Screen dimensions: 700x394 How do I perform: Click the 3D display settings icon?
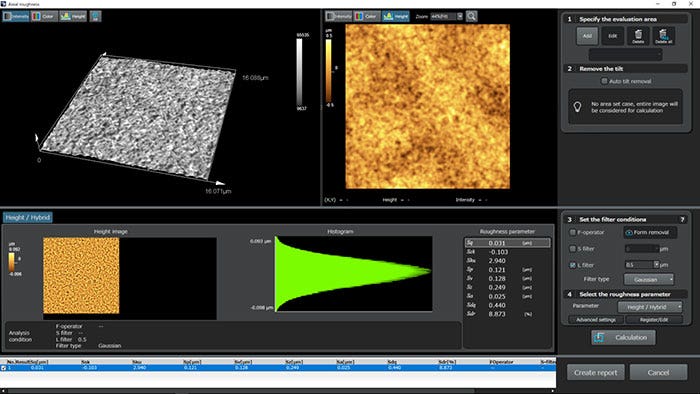[x=95, y=17]
